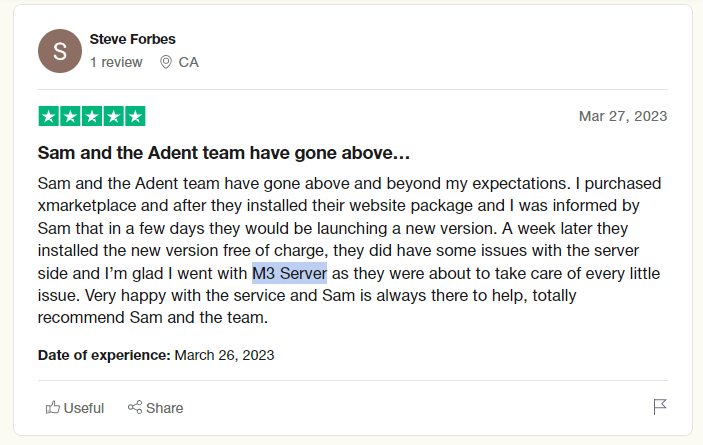Mark review as Useful

(x=74, y=408)
